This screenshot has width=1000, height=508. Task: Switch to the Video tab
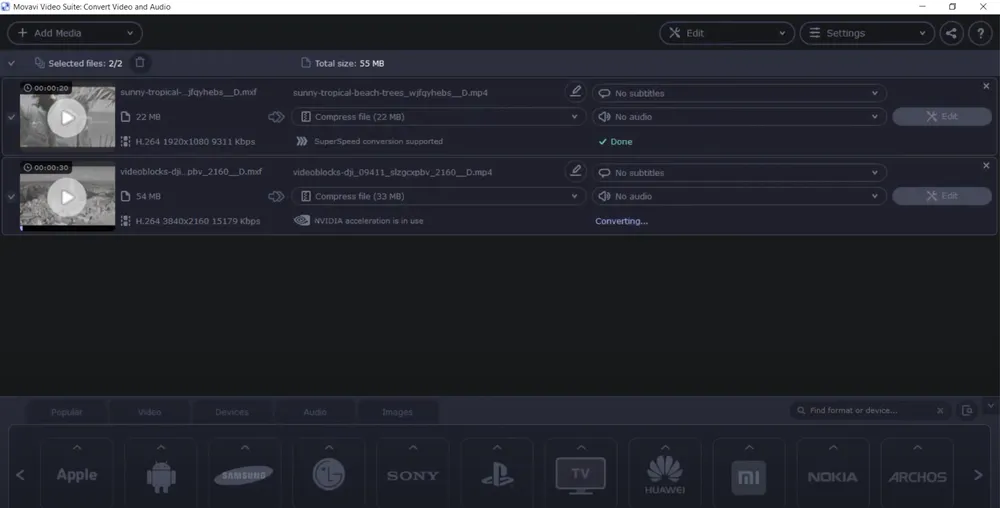(x=149, y=412)
